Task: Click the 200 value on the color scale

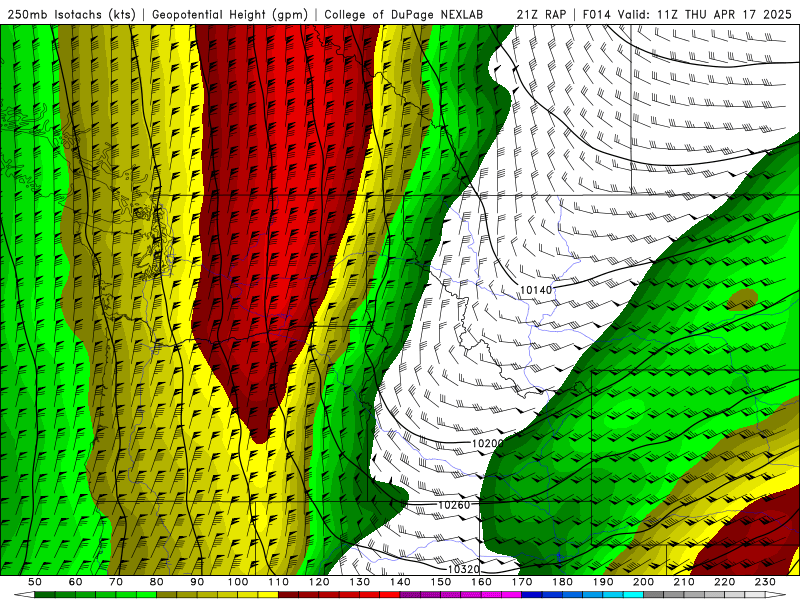Action: 644,582
